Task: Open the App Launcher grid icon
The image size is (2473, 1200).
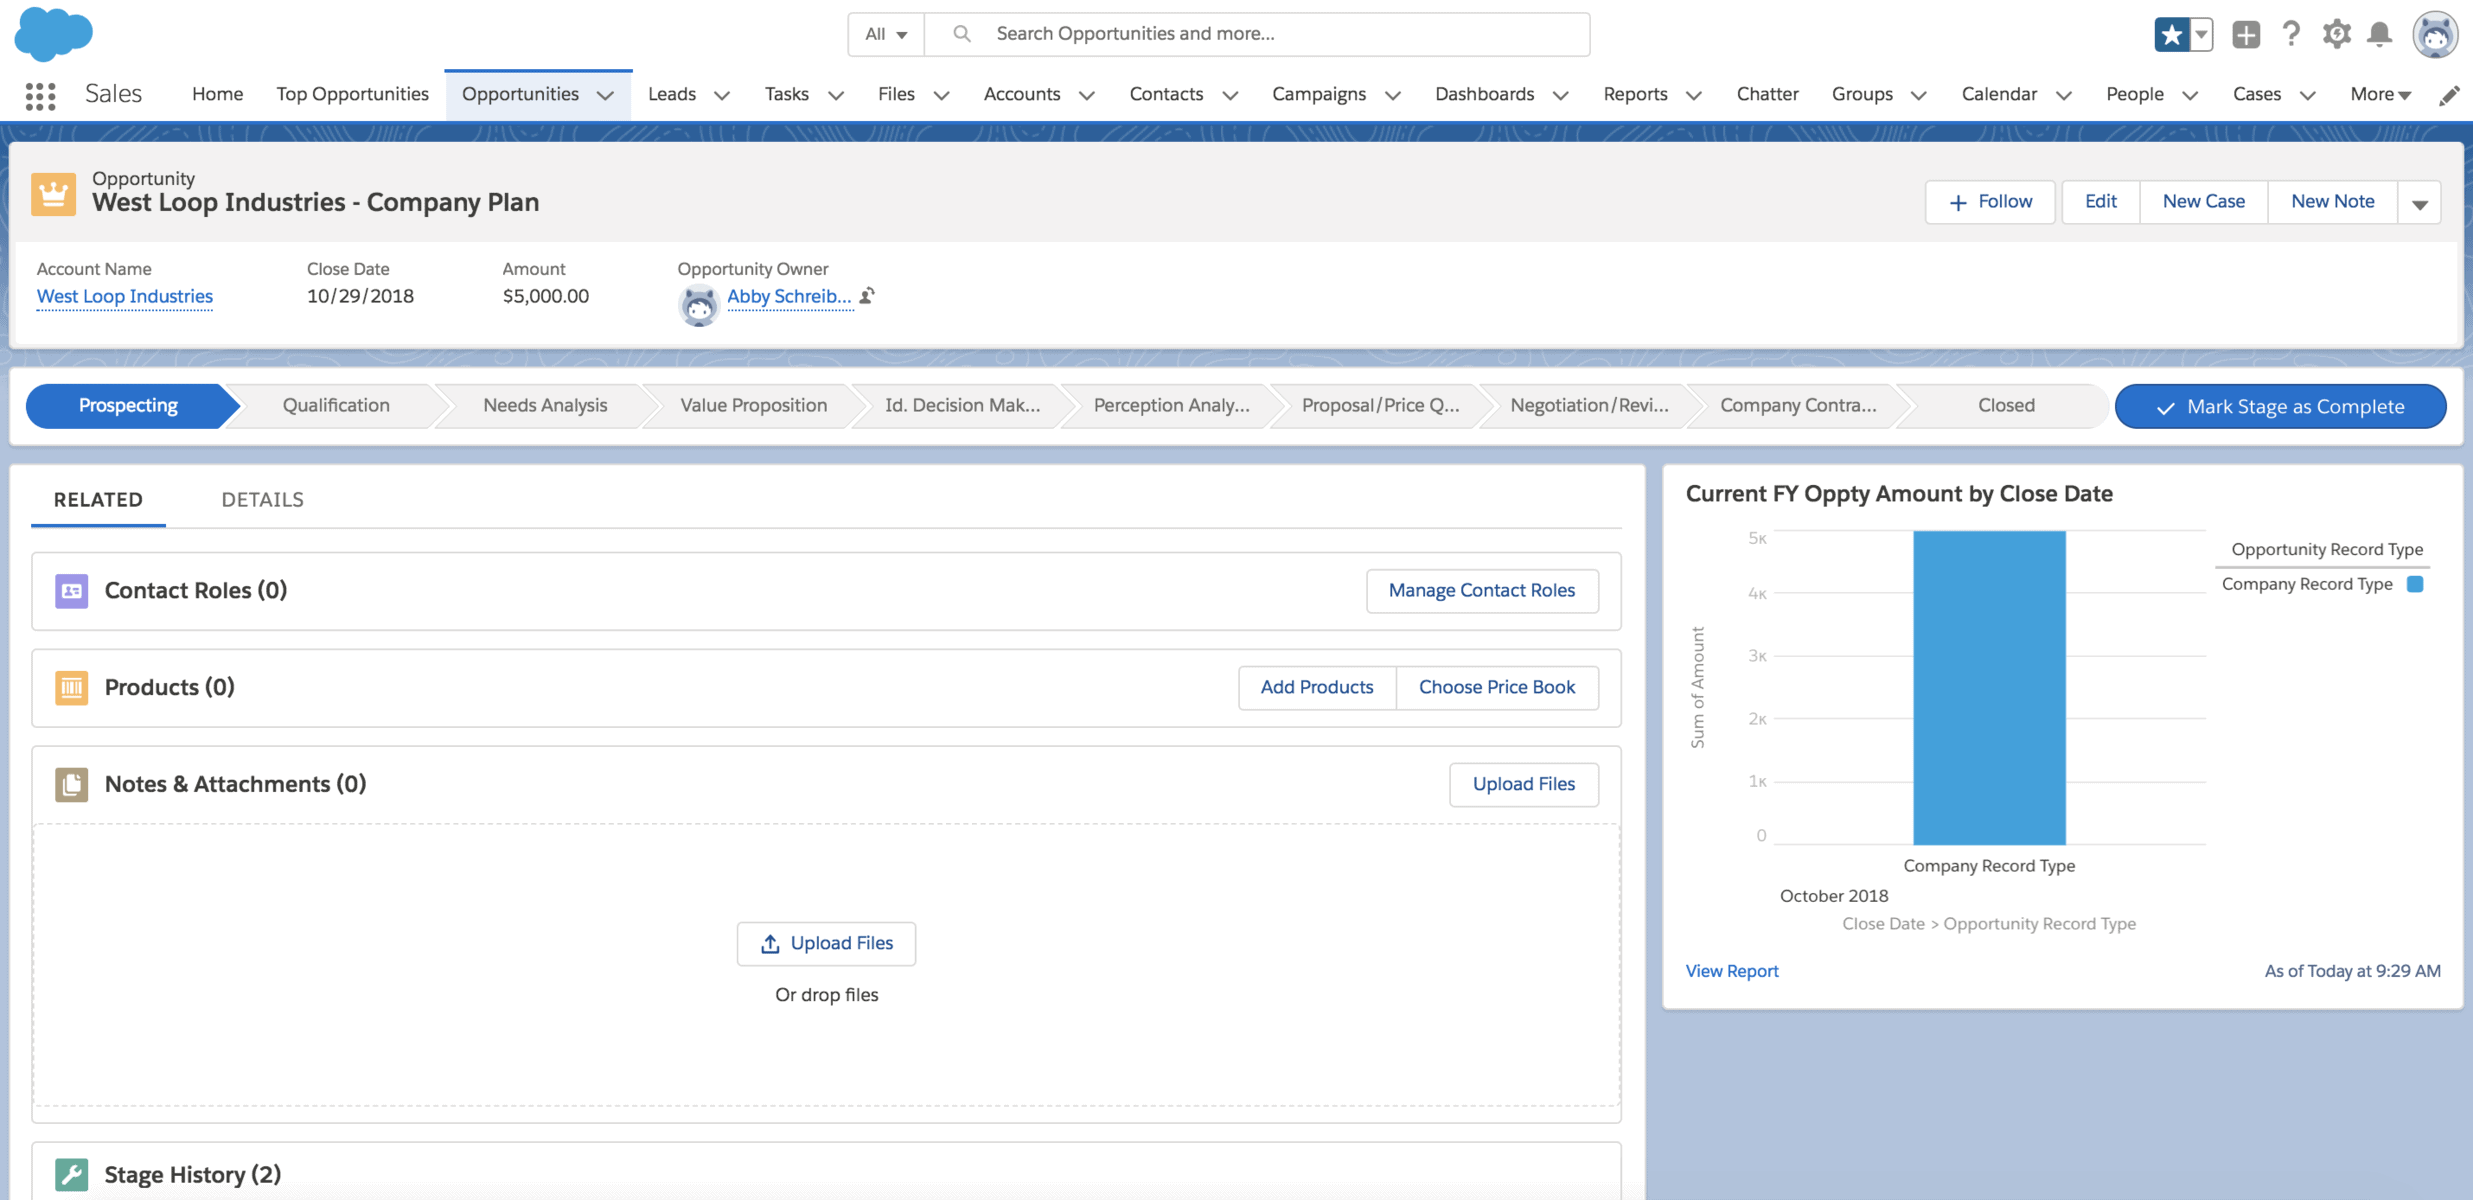Action: click(x=40, y=95)
